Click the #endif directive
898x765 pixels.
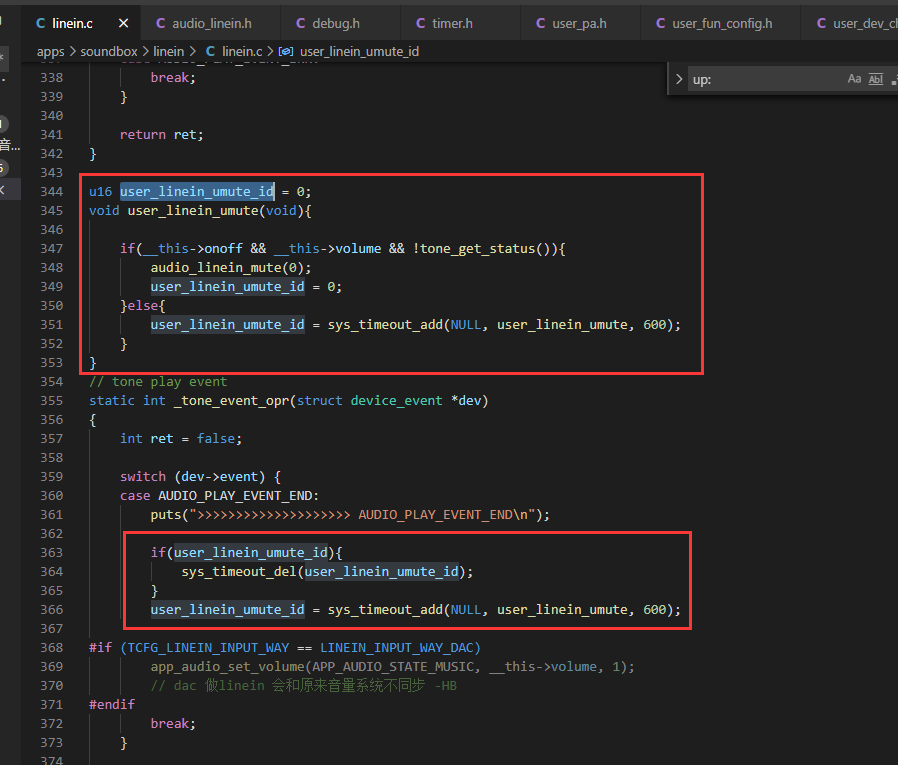[x=112, y=704]
